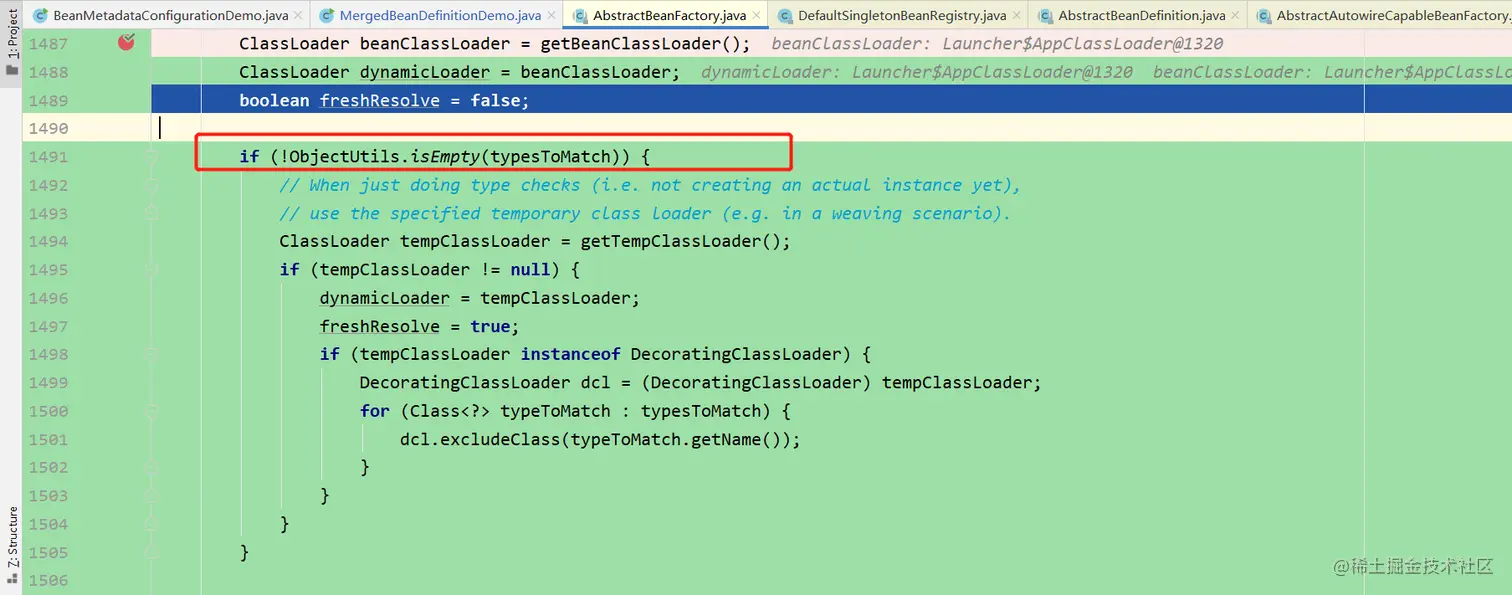Click the freshResolve variable on line 1489
Image resolution: width=1512 pixels, height=595 pixels.
[380, 100]
